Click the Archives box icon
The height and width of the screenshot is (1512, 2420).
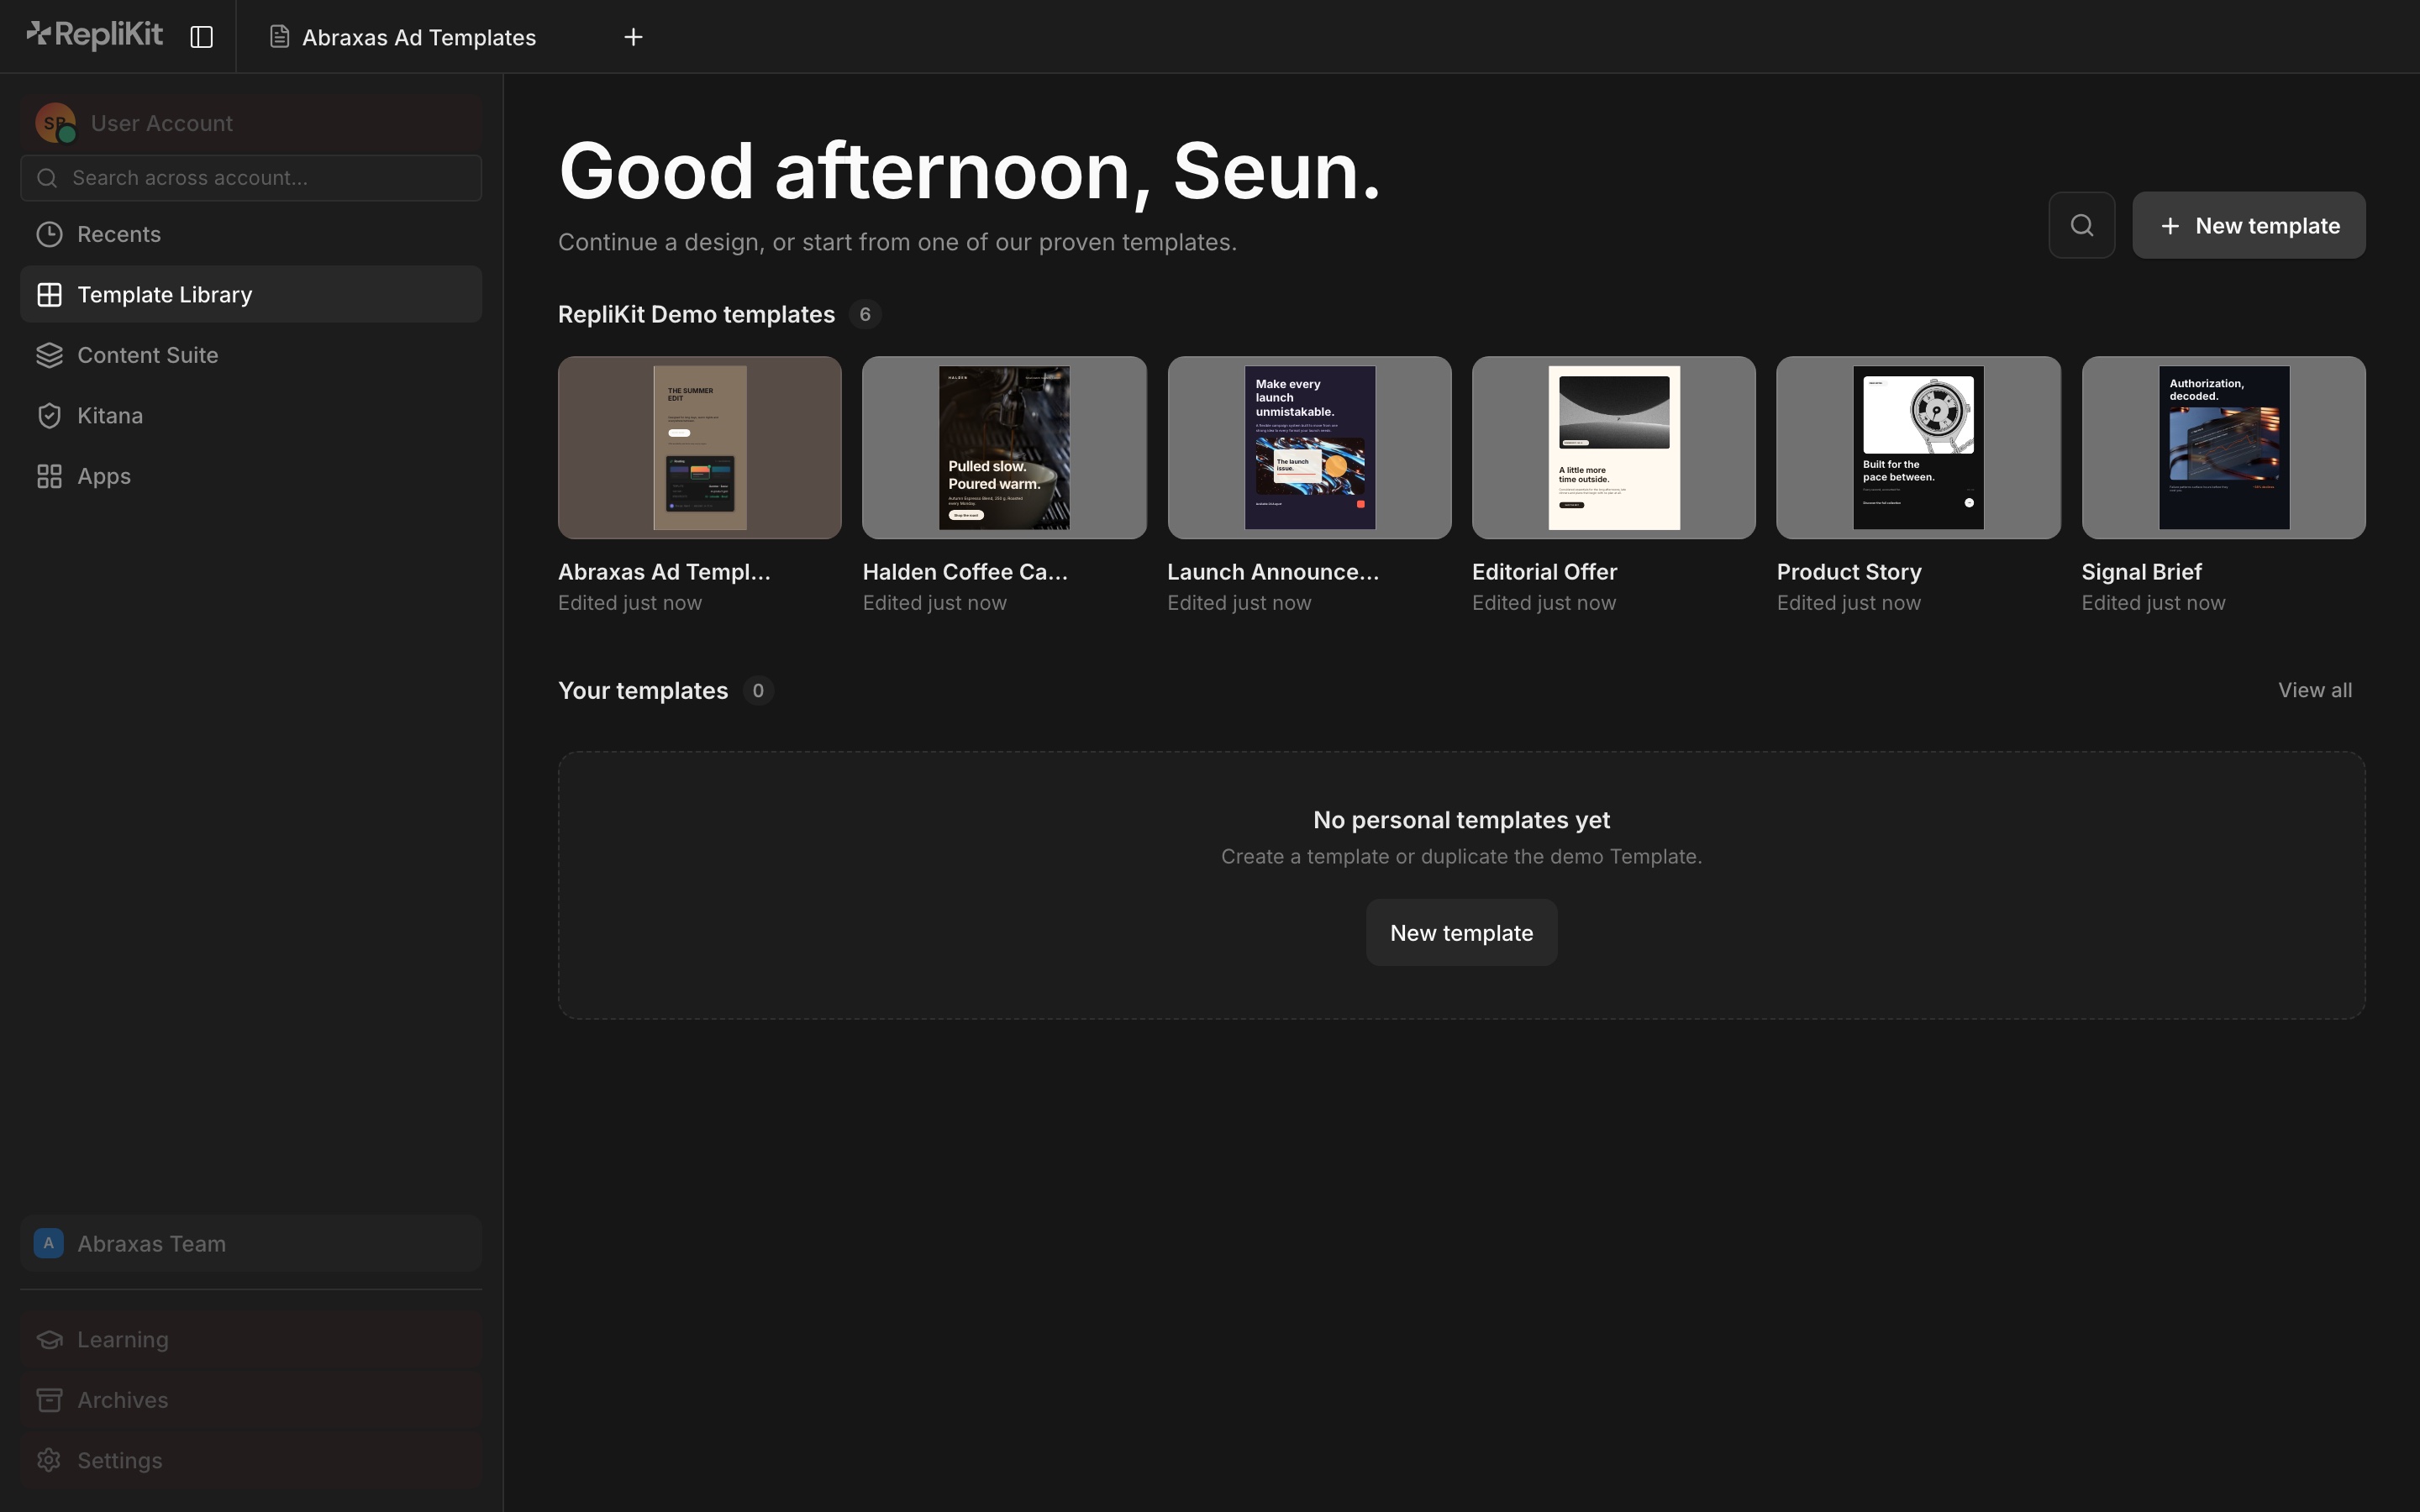pos(49,1400)
